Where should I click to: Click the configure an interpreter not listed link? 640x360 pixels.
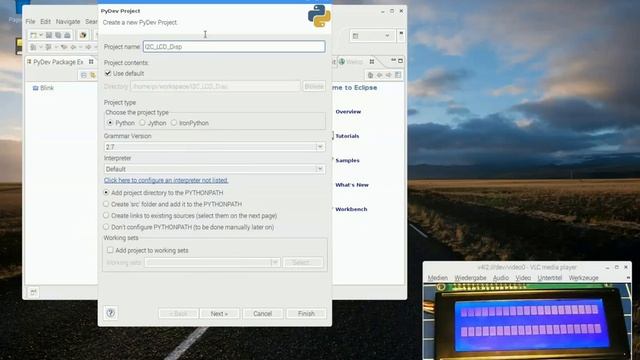click(x=166, y=180)
